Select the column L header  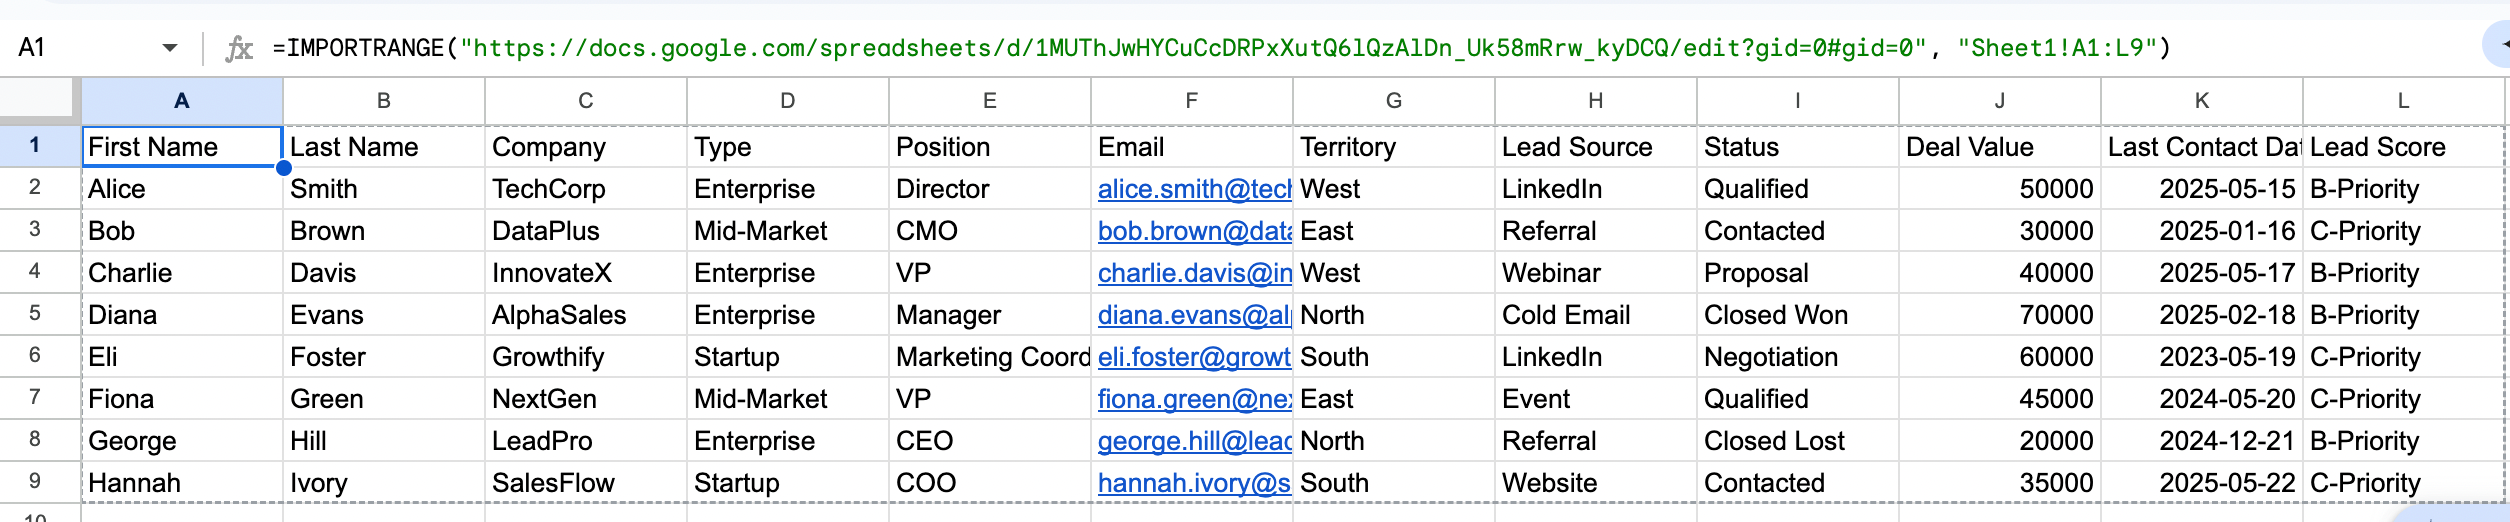2403,101
